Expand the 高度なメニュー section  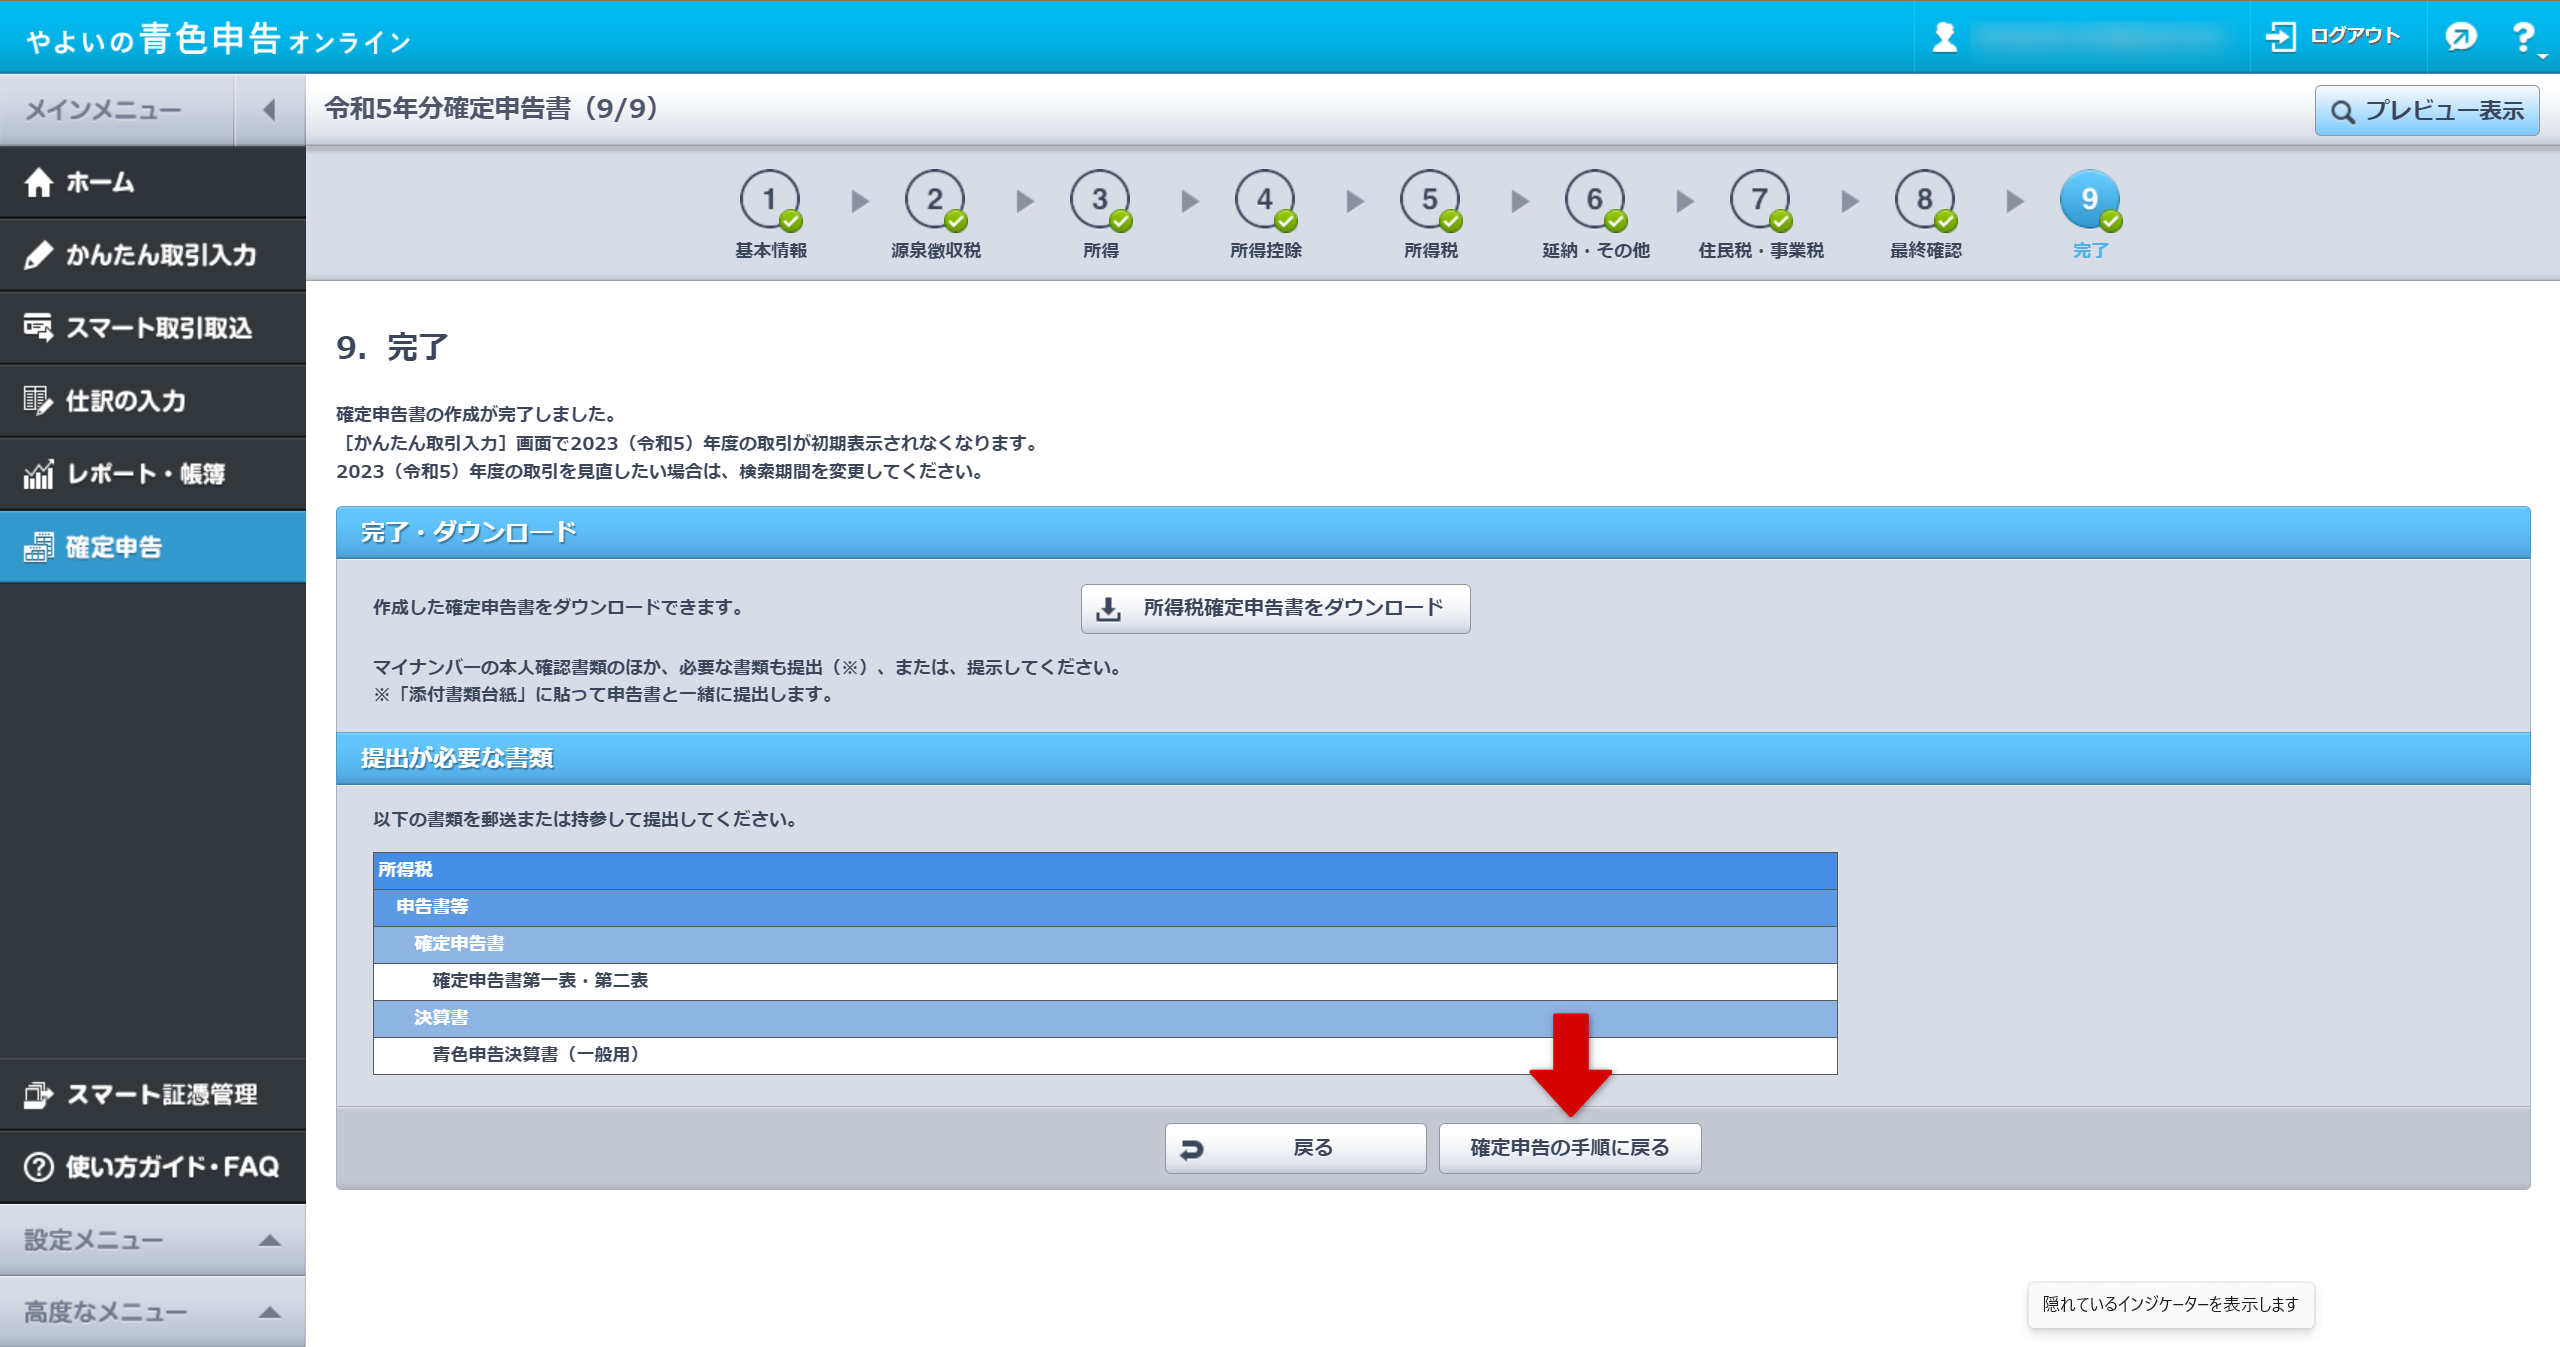(152, 1312)
